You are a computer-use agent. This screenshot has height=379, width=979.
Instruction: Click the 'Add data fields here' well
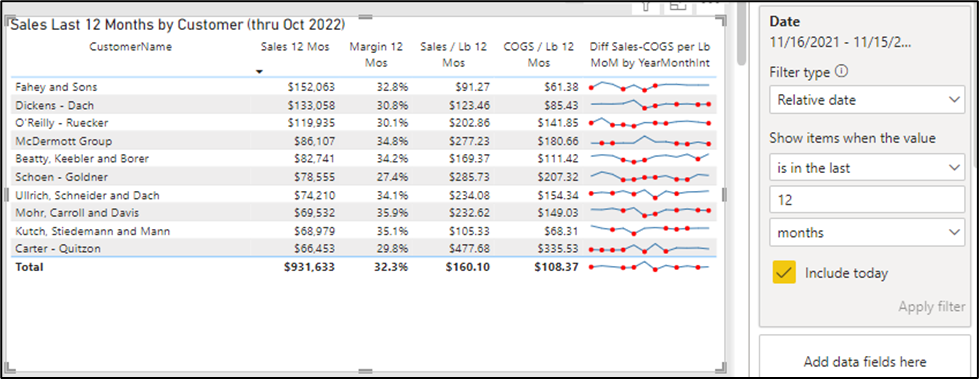pyautogui.click(x=865, y=362)
